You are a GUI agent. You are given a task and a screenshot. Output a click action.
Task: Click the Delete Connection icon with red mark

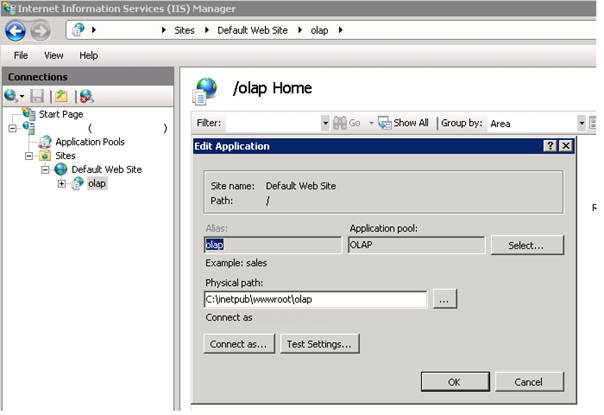[87, 96]
